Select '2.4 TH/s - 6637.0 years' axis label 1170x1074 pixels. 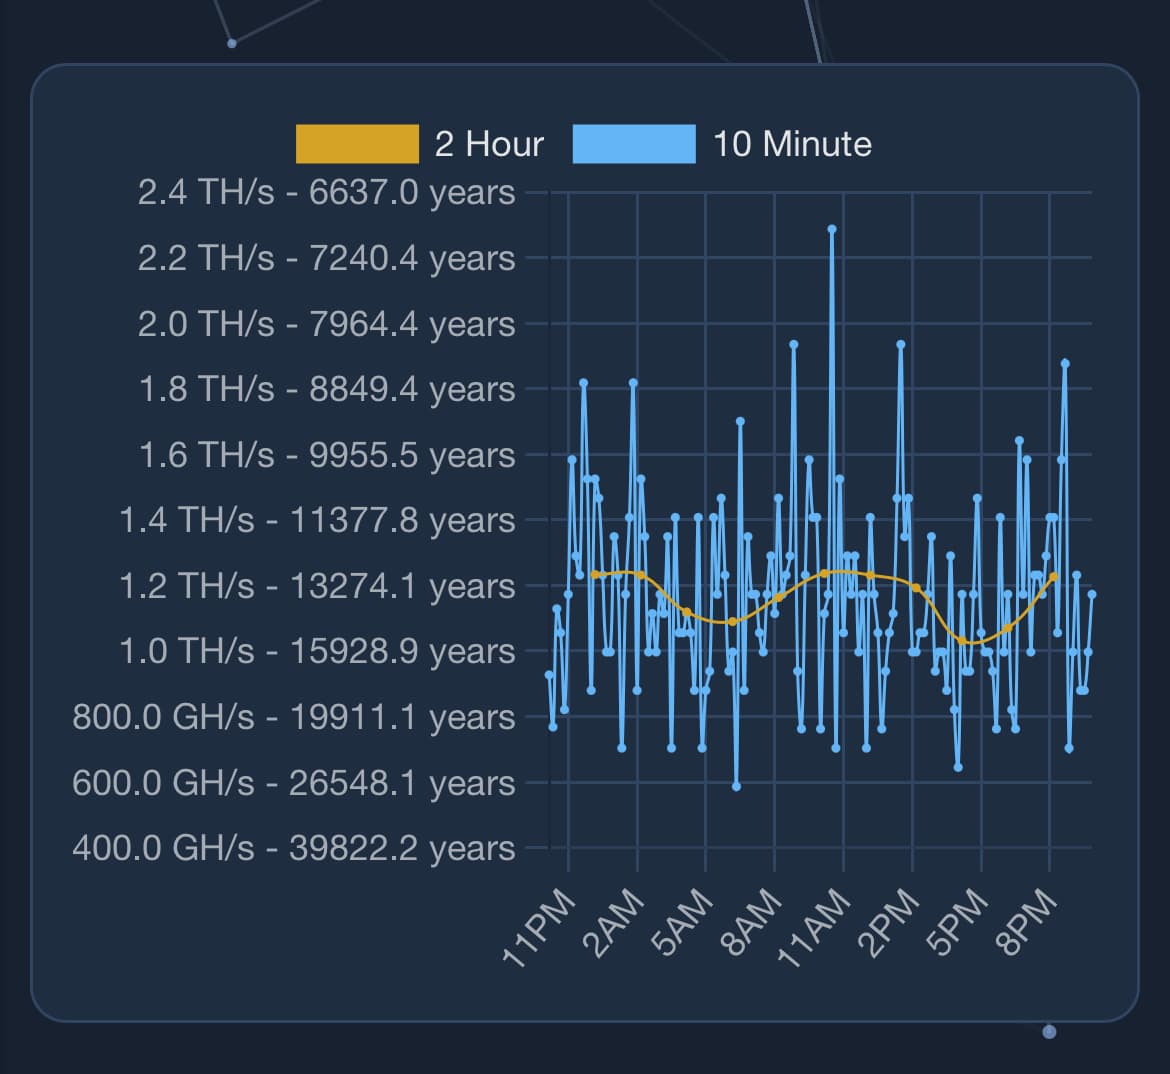(x=326, y=193)
